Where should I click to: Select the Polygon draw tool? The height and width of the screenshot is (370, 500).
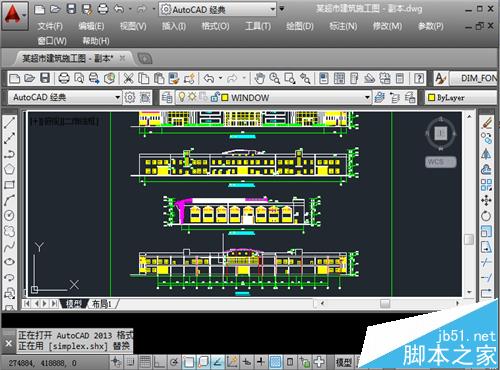point(9,169)
